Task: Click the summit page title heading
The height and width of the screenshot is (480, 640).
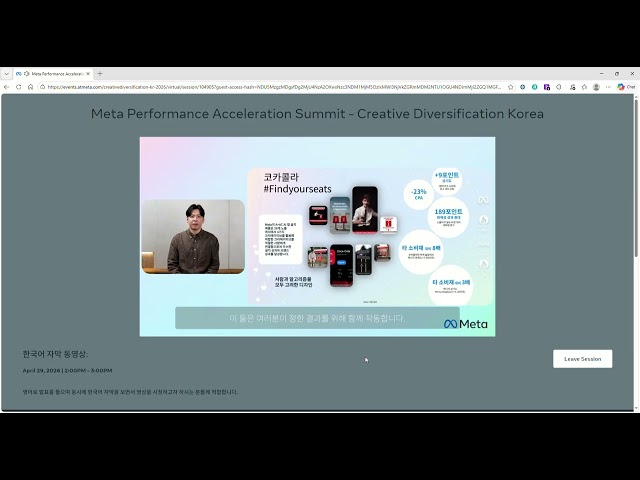Action: point(317,113)
